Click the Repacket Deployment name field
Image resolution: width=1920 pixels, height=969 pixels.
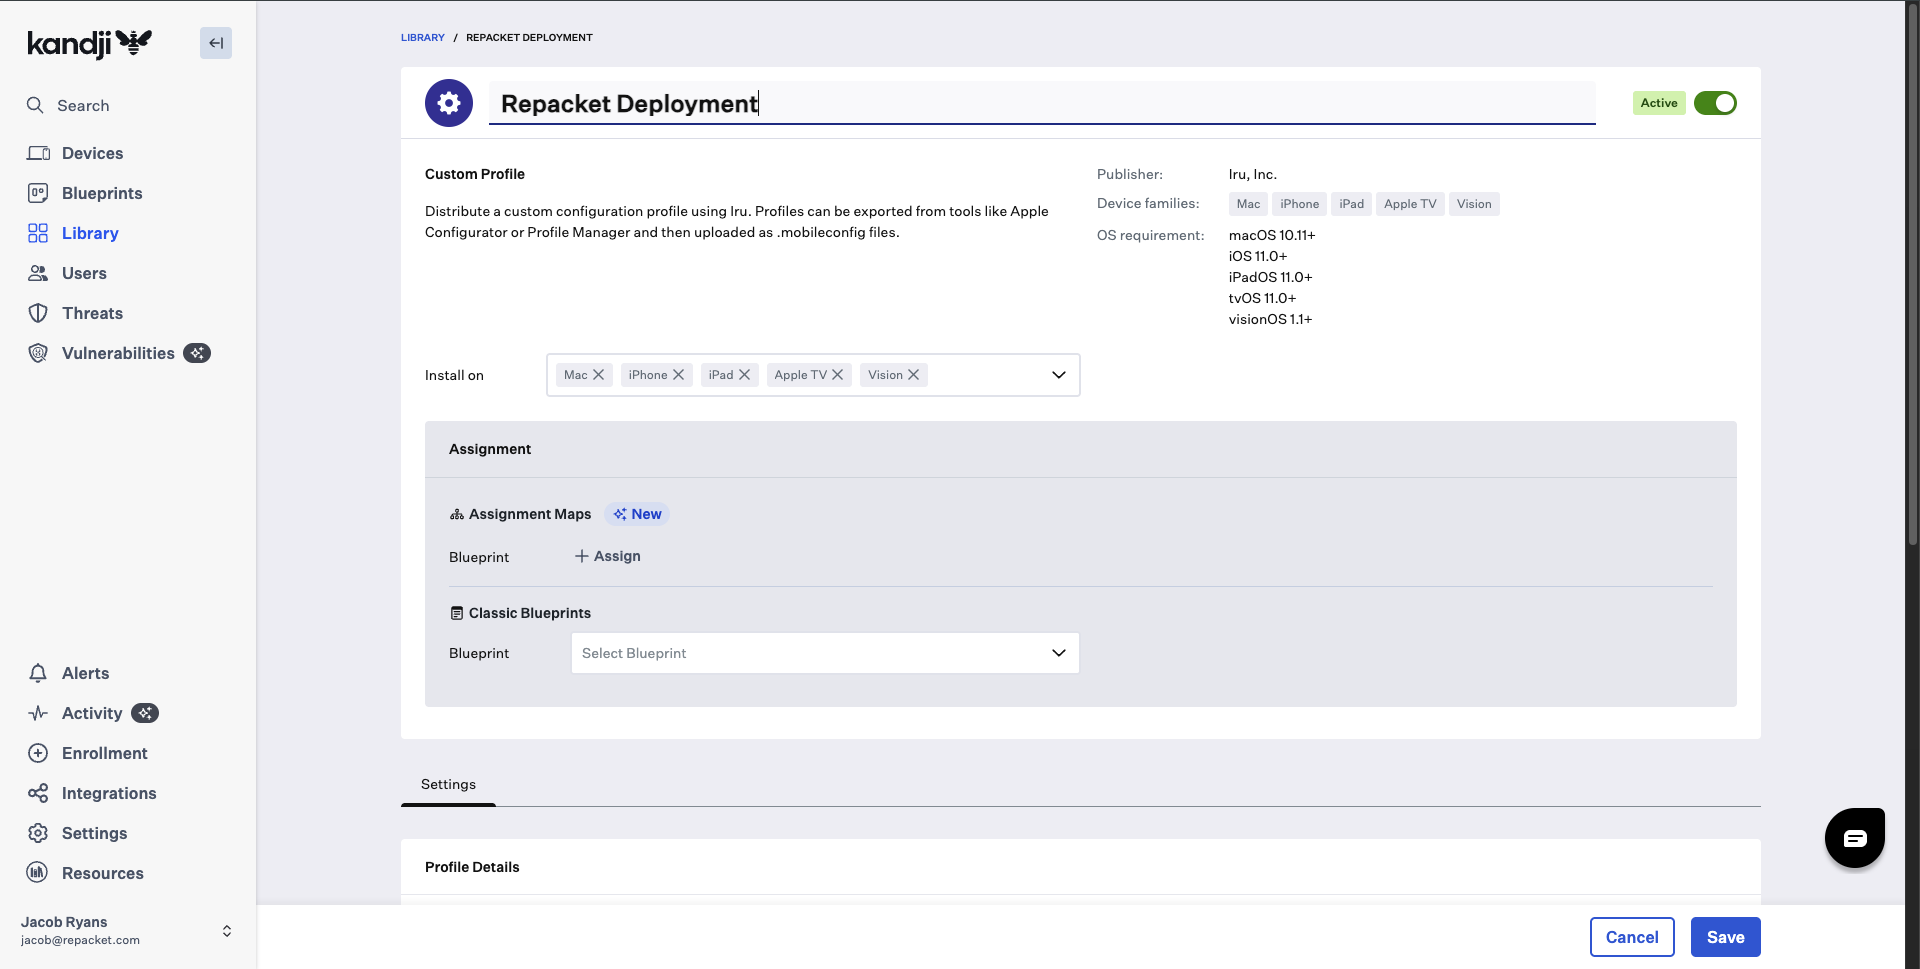[x=1042, y=103]
